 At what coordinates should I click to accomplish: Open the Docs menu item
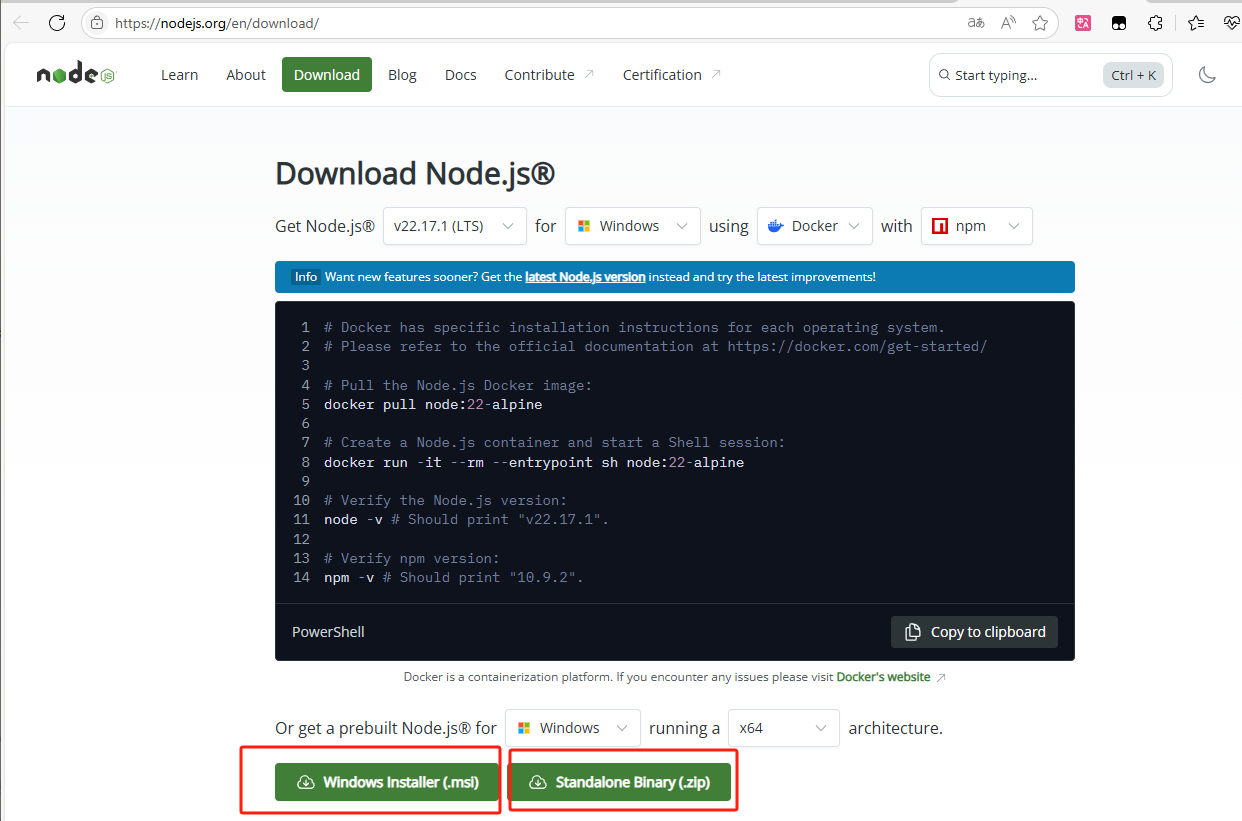(x=461, y=75)
